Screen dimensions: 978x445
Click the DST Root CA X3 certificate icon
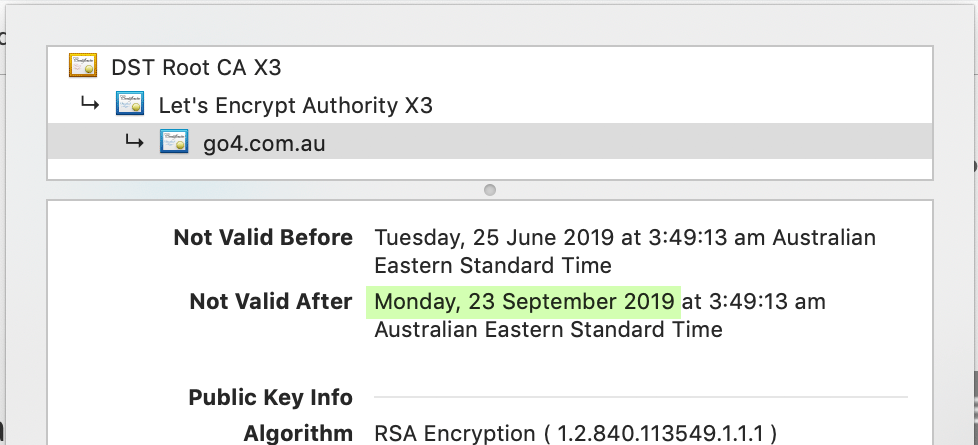tap(82, 66)
